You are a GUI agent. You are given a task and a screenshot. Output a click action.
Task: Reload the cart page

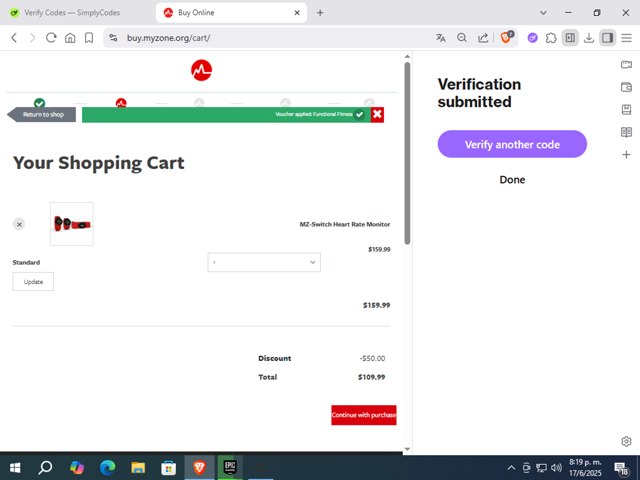point(51,38)
